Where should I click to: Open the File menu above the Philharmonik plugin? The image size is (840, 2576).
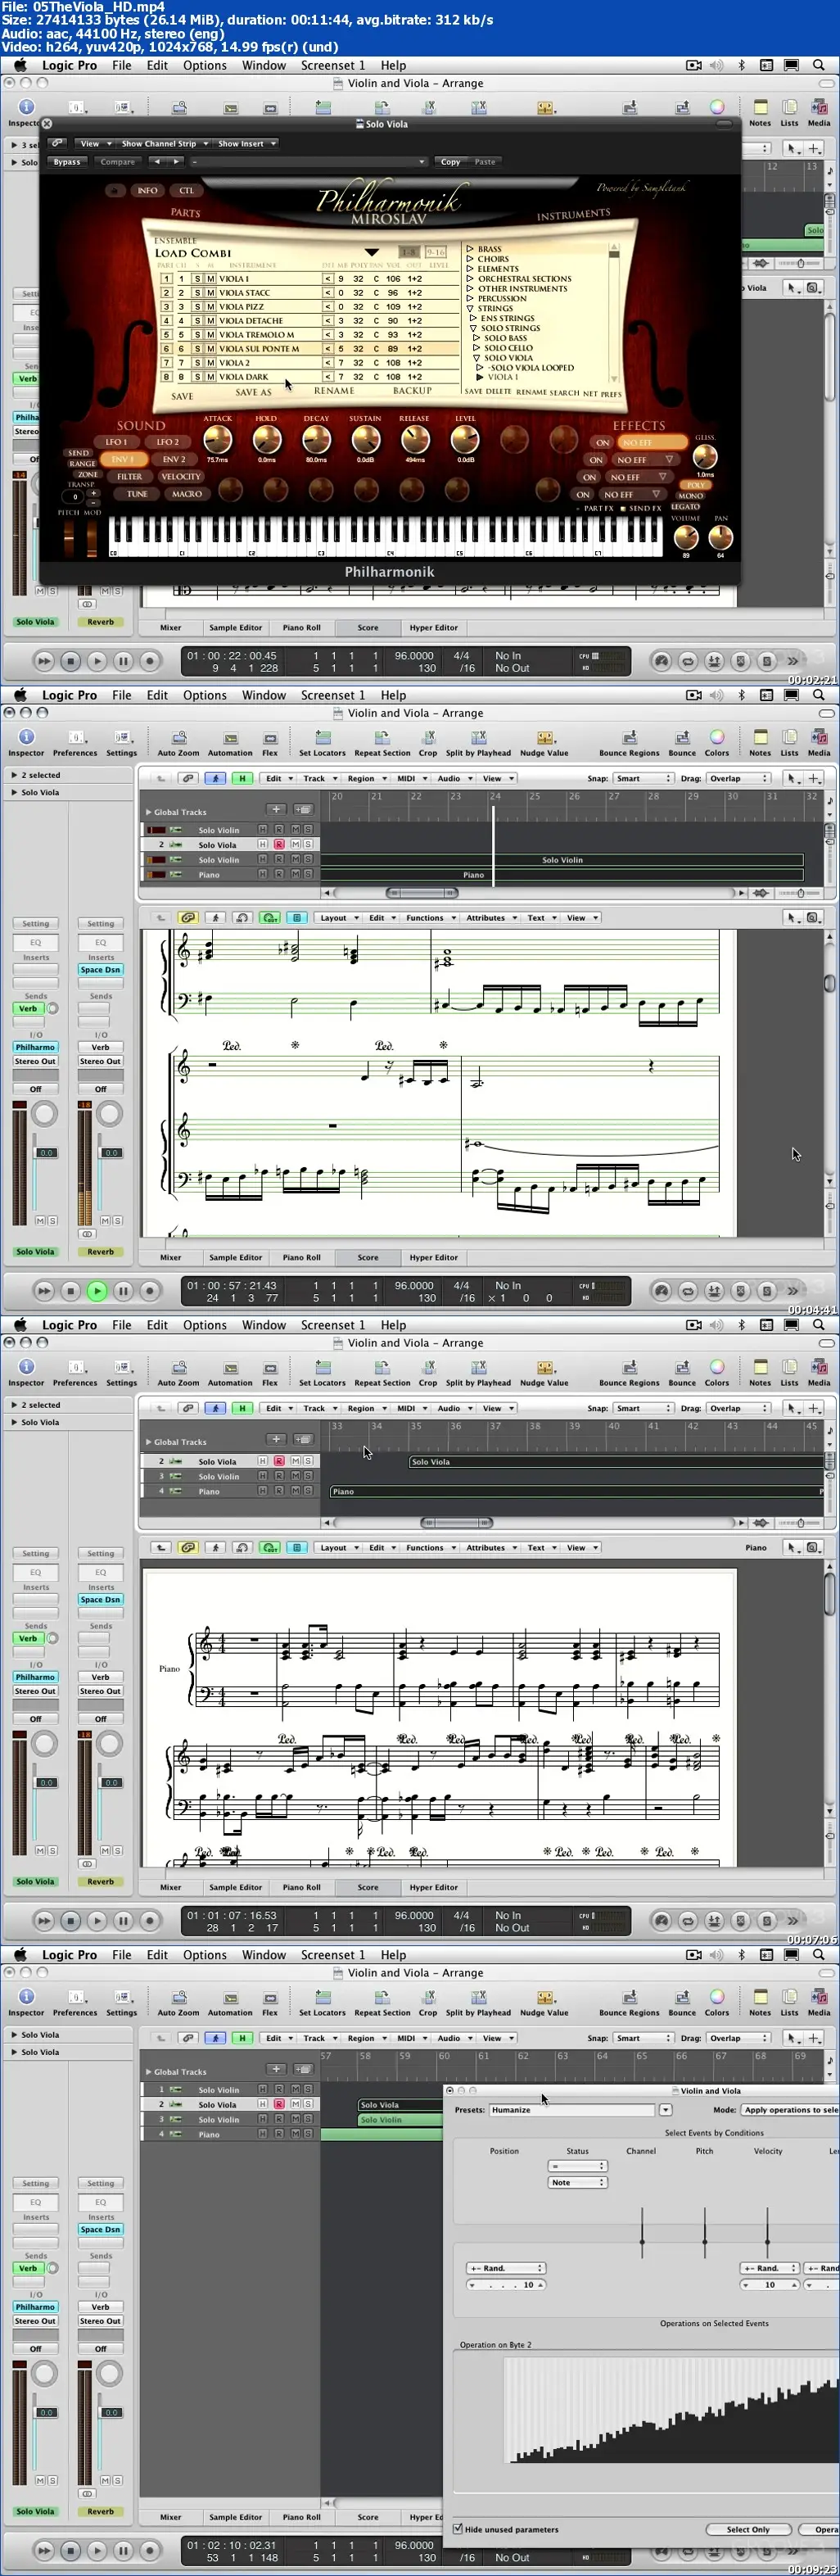(x=122, y=65)
